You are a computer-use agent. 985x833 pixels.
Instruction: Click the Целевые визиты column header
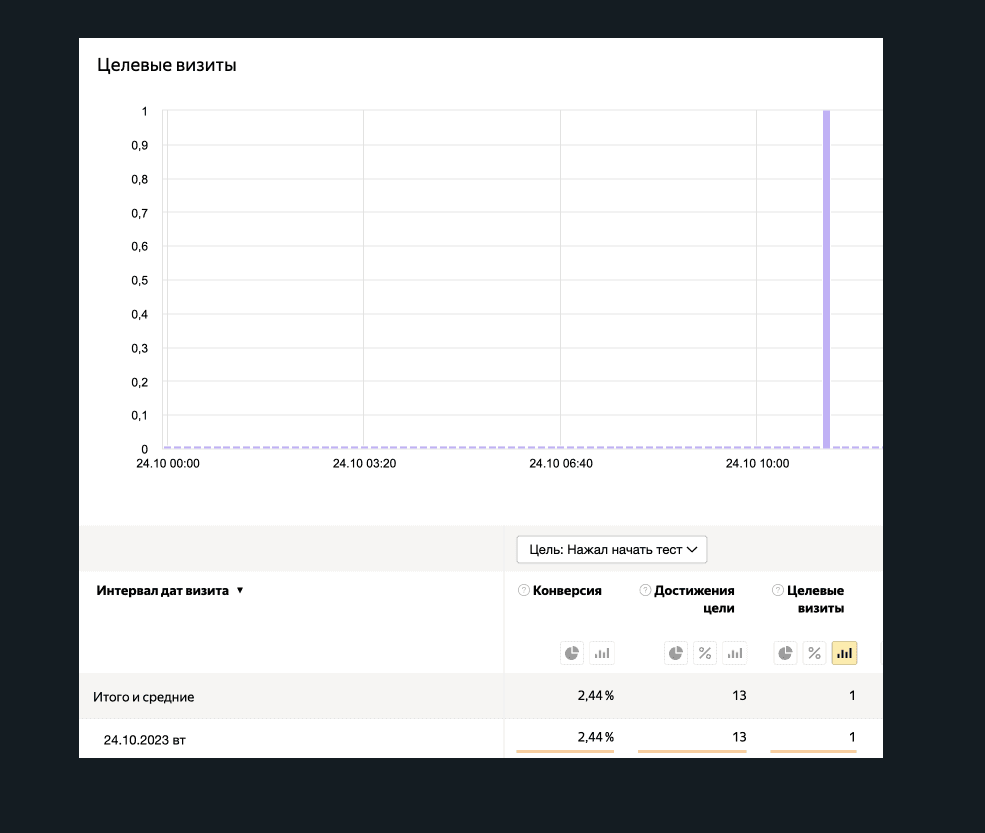(x=815, y=599)
